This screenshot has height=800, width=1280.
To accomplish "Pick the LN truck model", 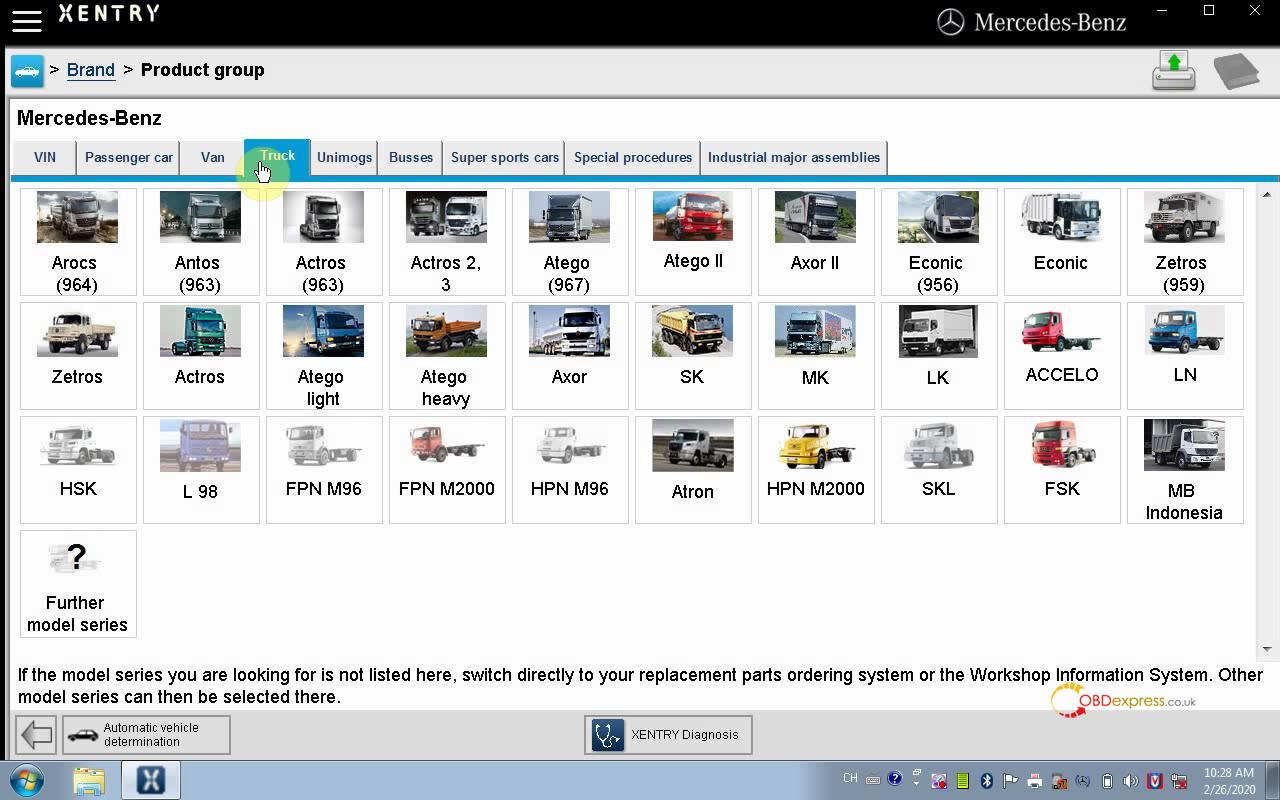I will (x=1185, y=356).
